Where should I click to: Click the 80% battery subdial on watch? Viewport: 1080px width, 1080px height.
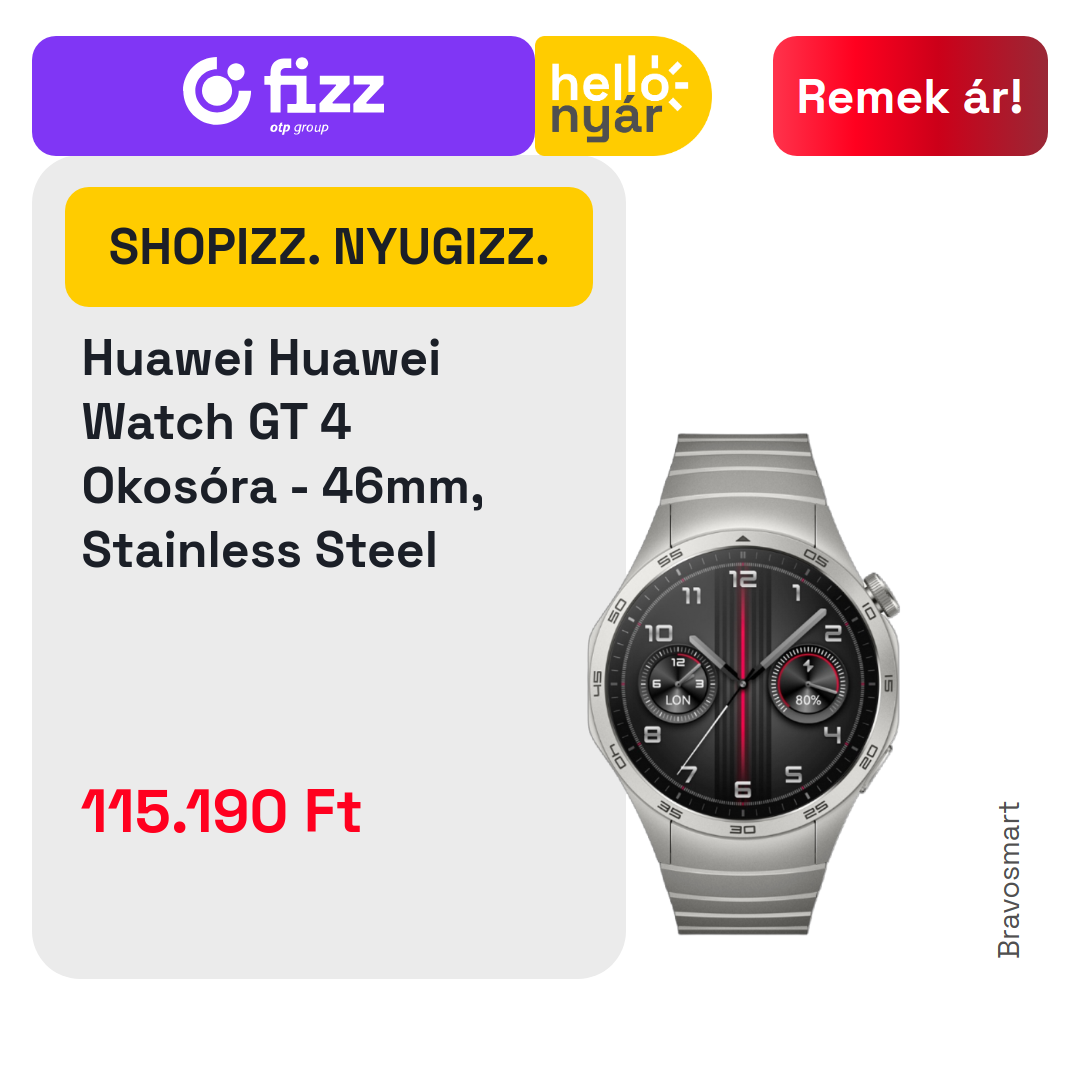[x=808, y=685]
